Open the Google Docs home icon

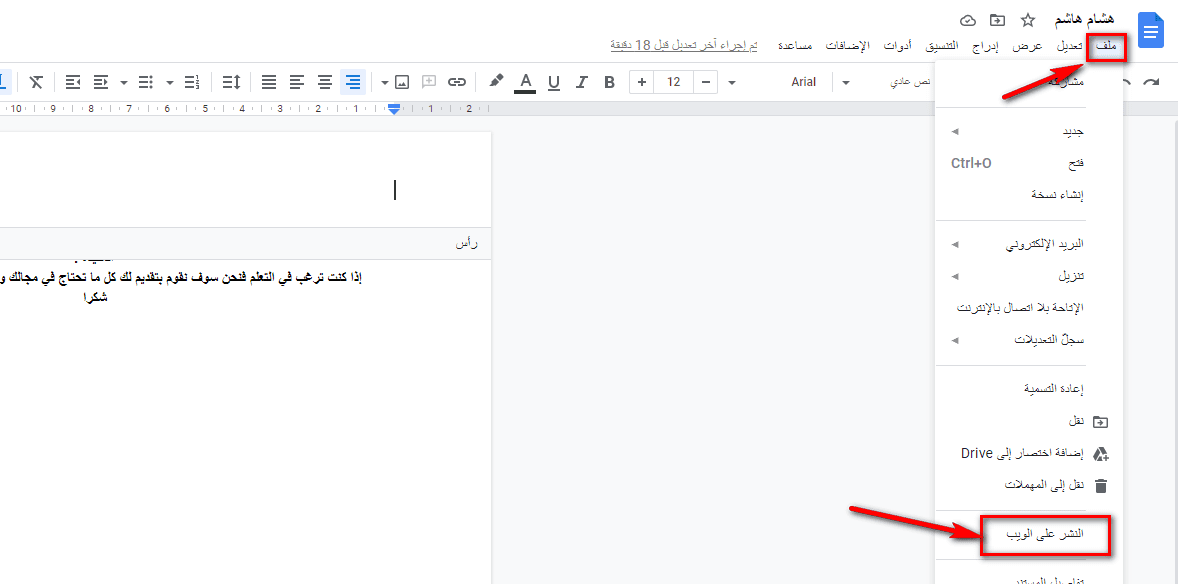pos(1150,31)
